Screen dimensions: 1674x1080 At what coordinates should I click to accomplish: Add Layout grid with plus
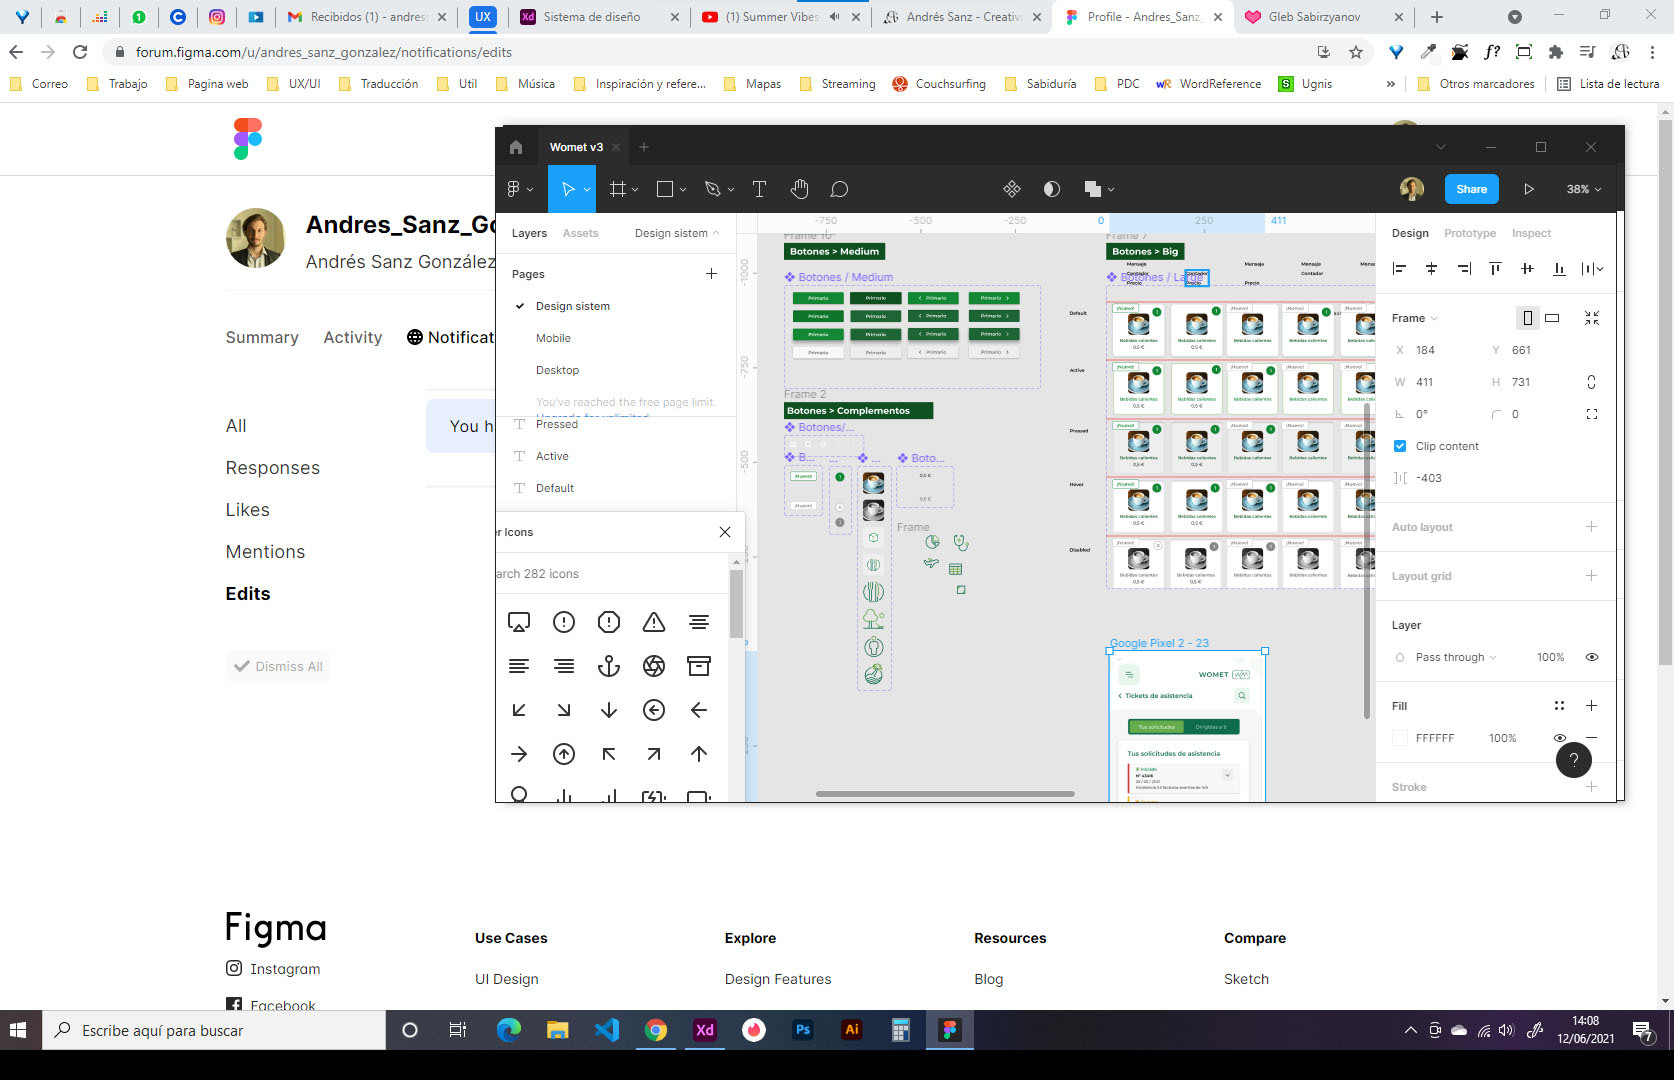pyautogui.click(x=1591, y=576)
